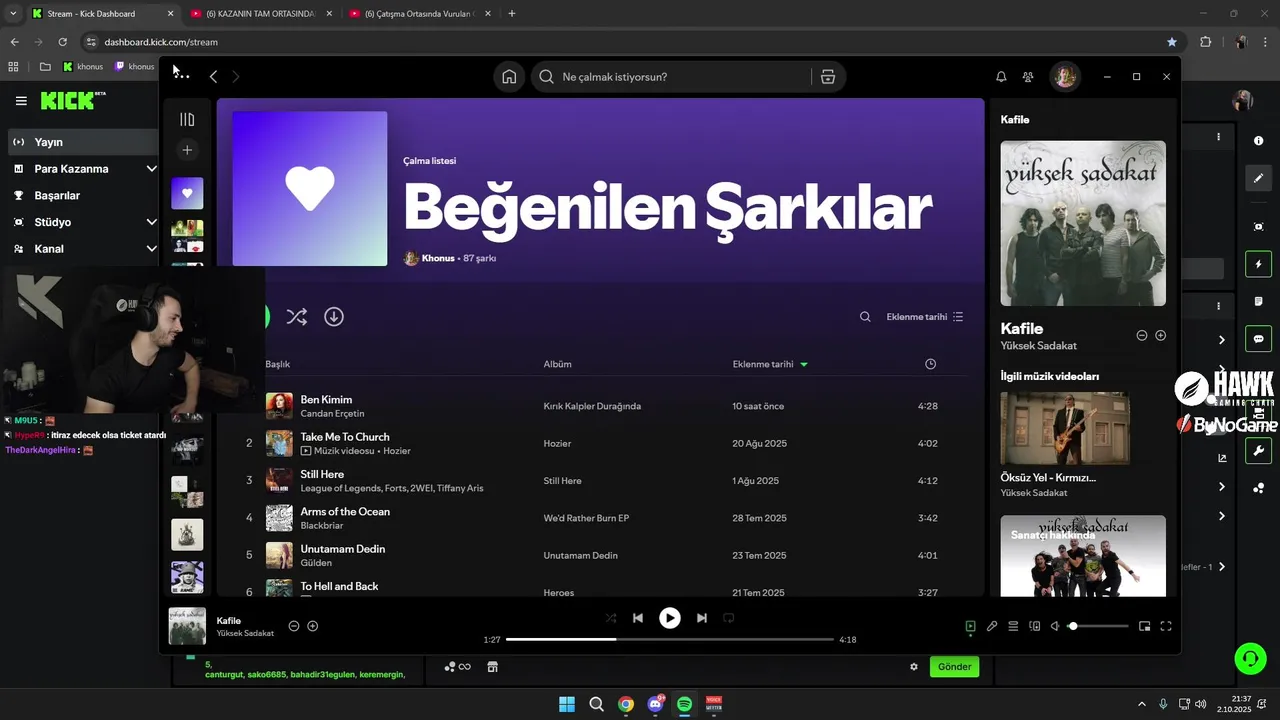Open Liked Songs heart tile in sidebar
1280x720 pixels.
click(187, 193)
